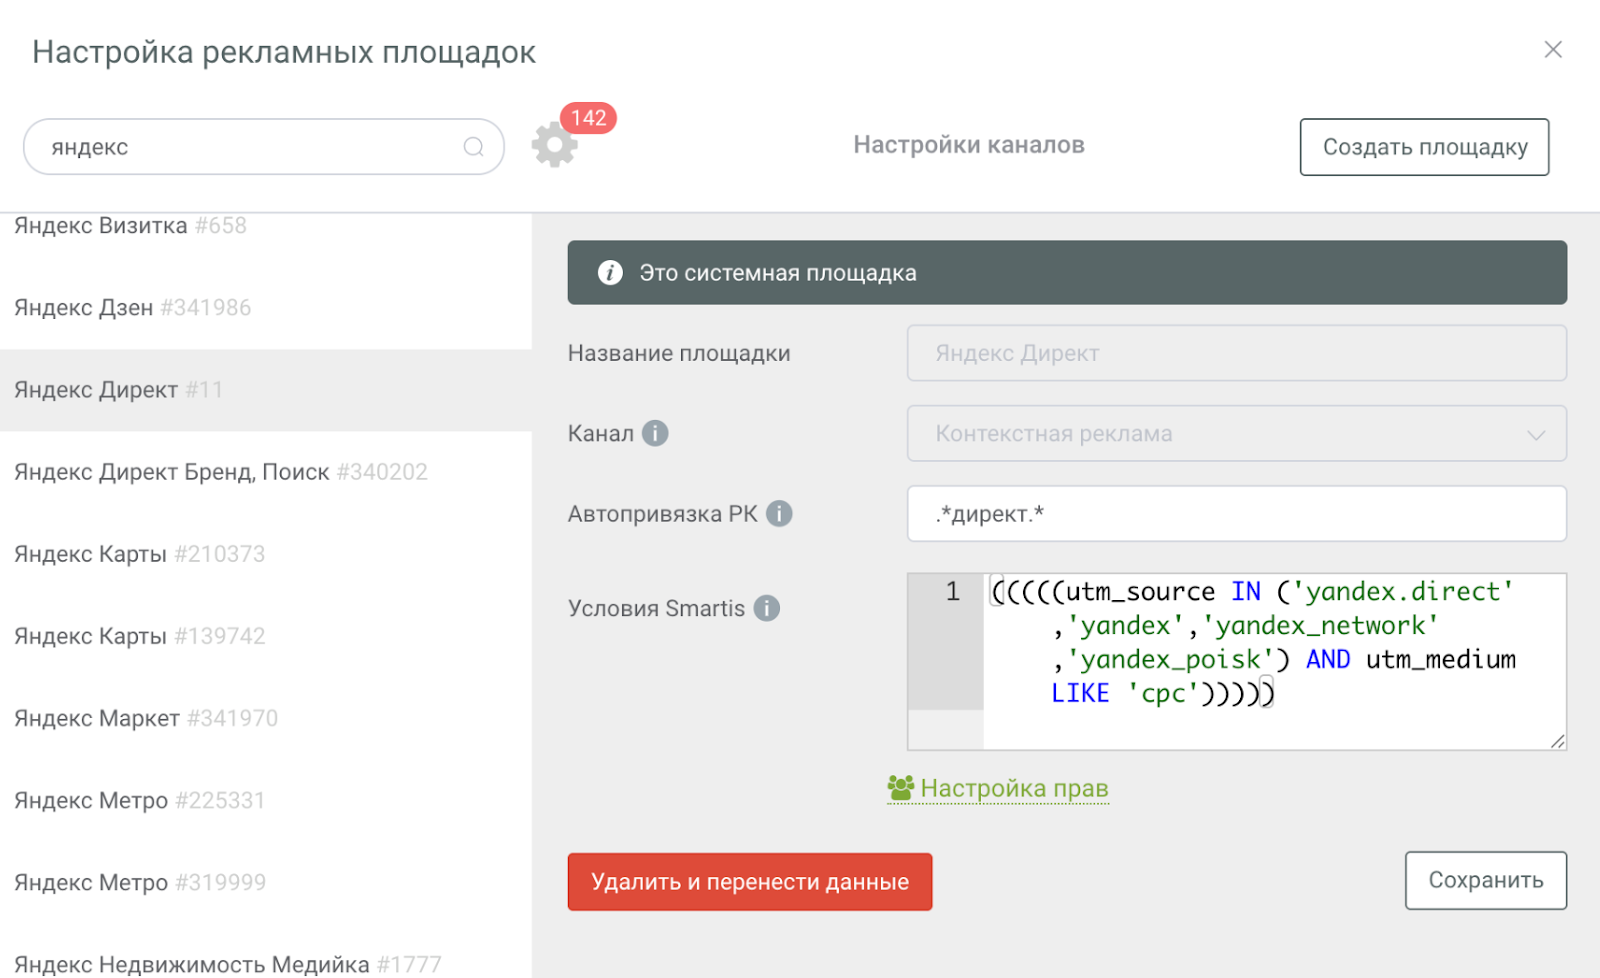This screenshot has width=1600, height=978.
Task: Click the red 142 notification badge
Action: tap(588, 118)
